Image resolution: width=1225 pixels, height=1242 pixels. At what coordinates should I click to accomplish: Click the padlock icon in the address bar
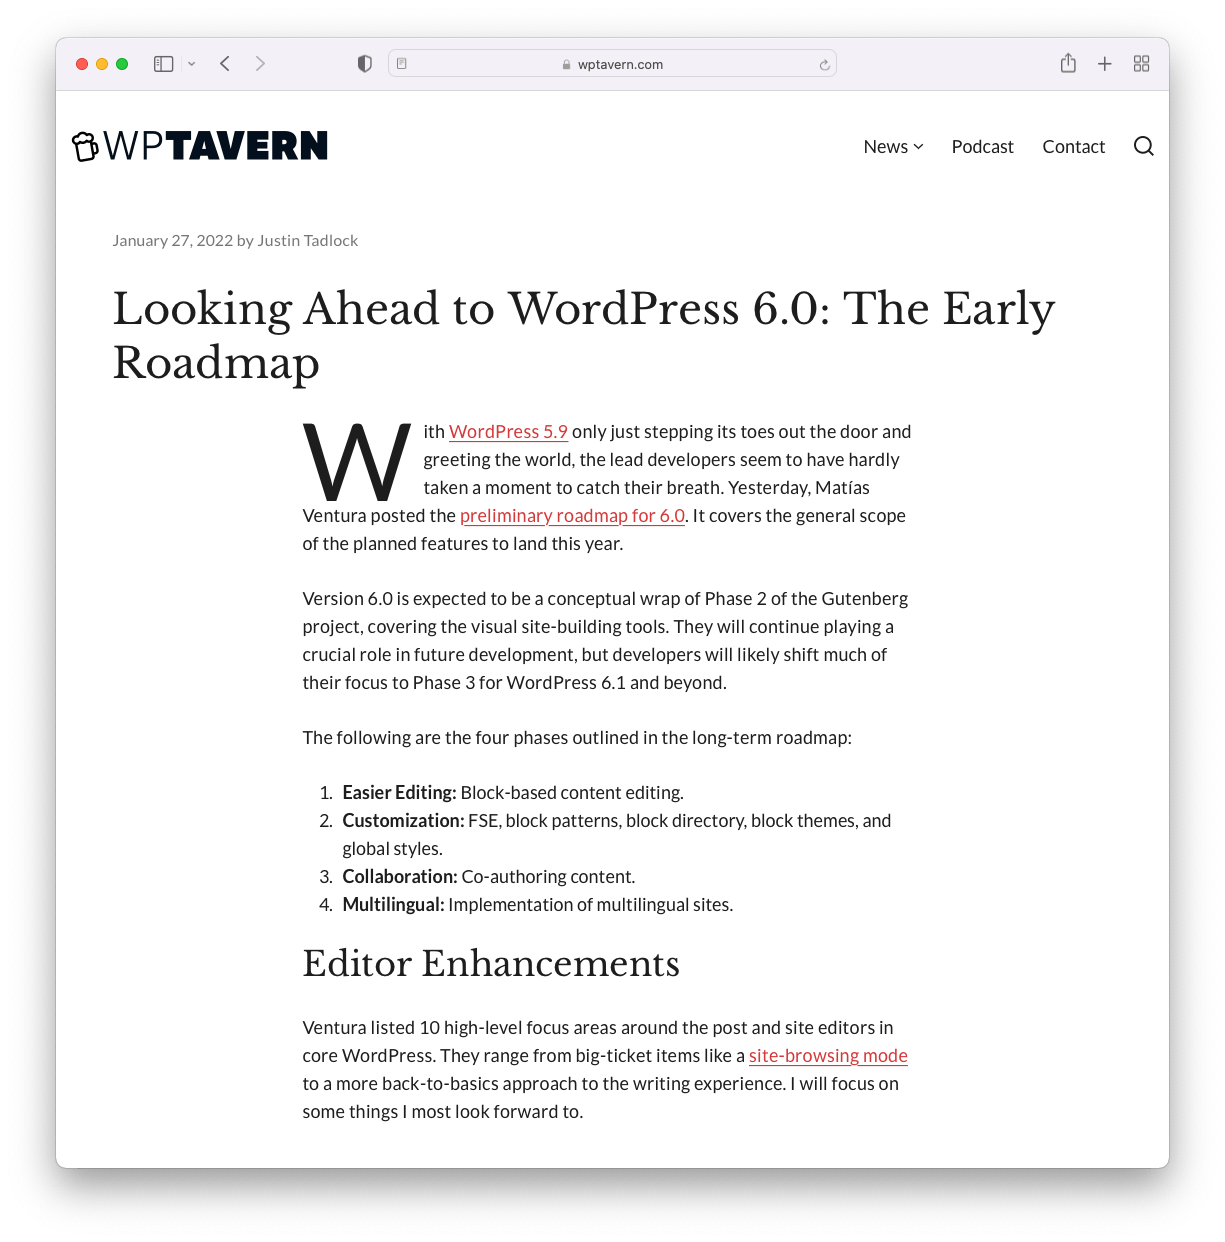click(566, 64)
